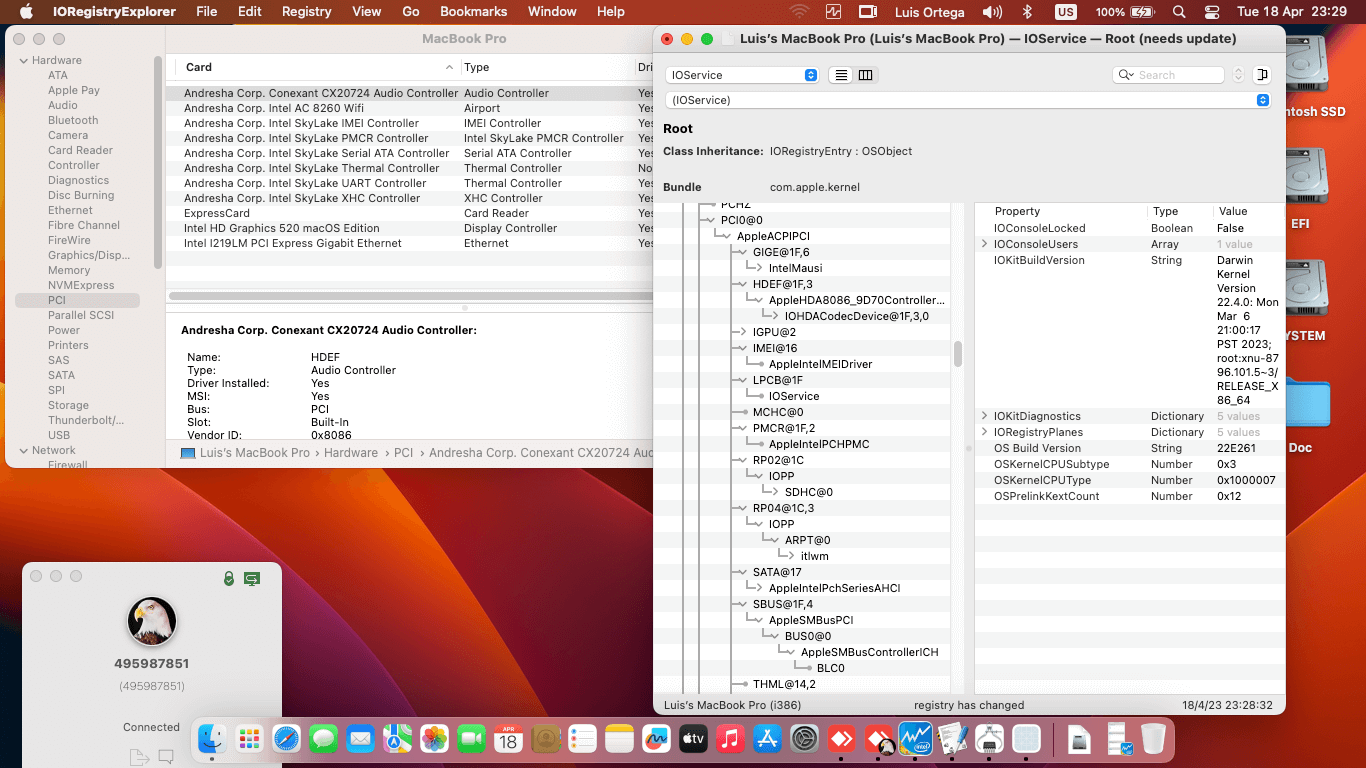Viewport: 1366px width, 768px height.
Task: Expand the IOKitDiagnostics property
Action: point(984,416)
